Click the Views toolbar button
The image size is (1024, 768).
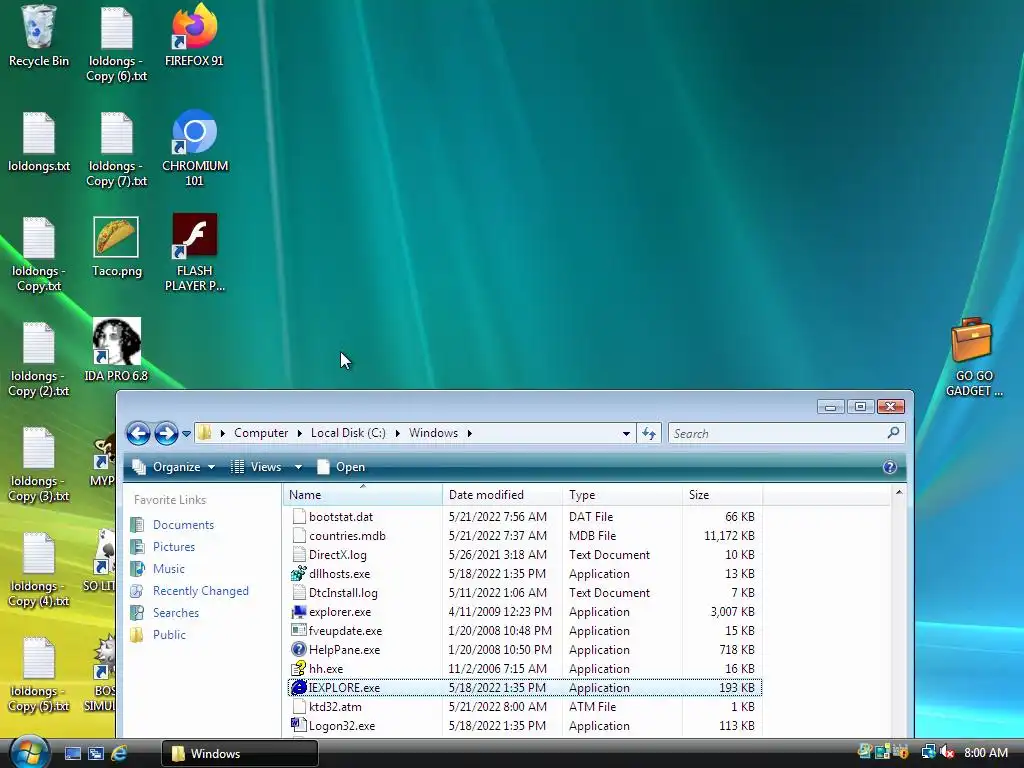click(x=258, y=467)
